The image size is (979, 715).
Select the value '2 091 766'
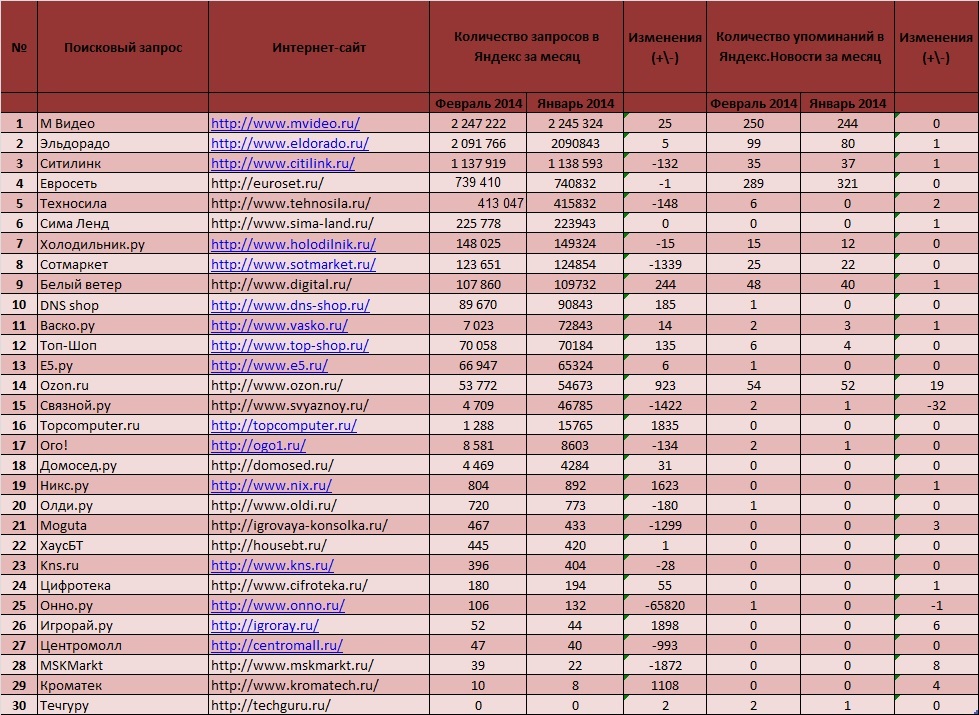tap(478, 143)
